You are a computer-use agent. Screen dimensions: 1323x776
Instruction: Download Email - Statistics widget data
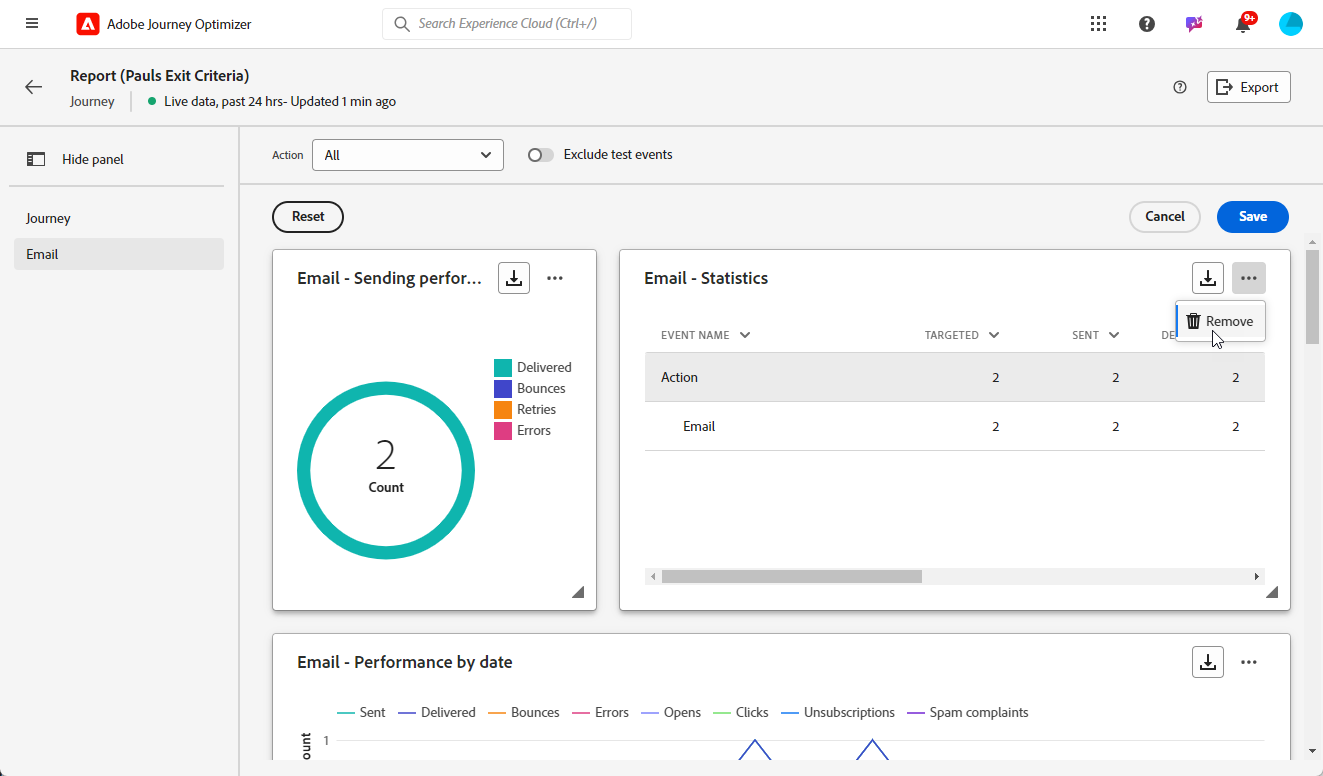[1208, 278]
